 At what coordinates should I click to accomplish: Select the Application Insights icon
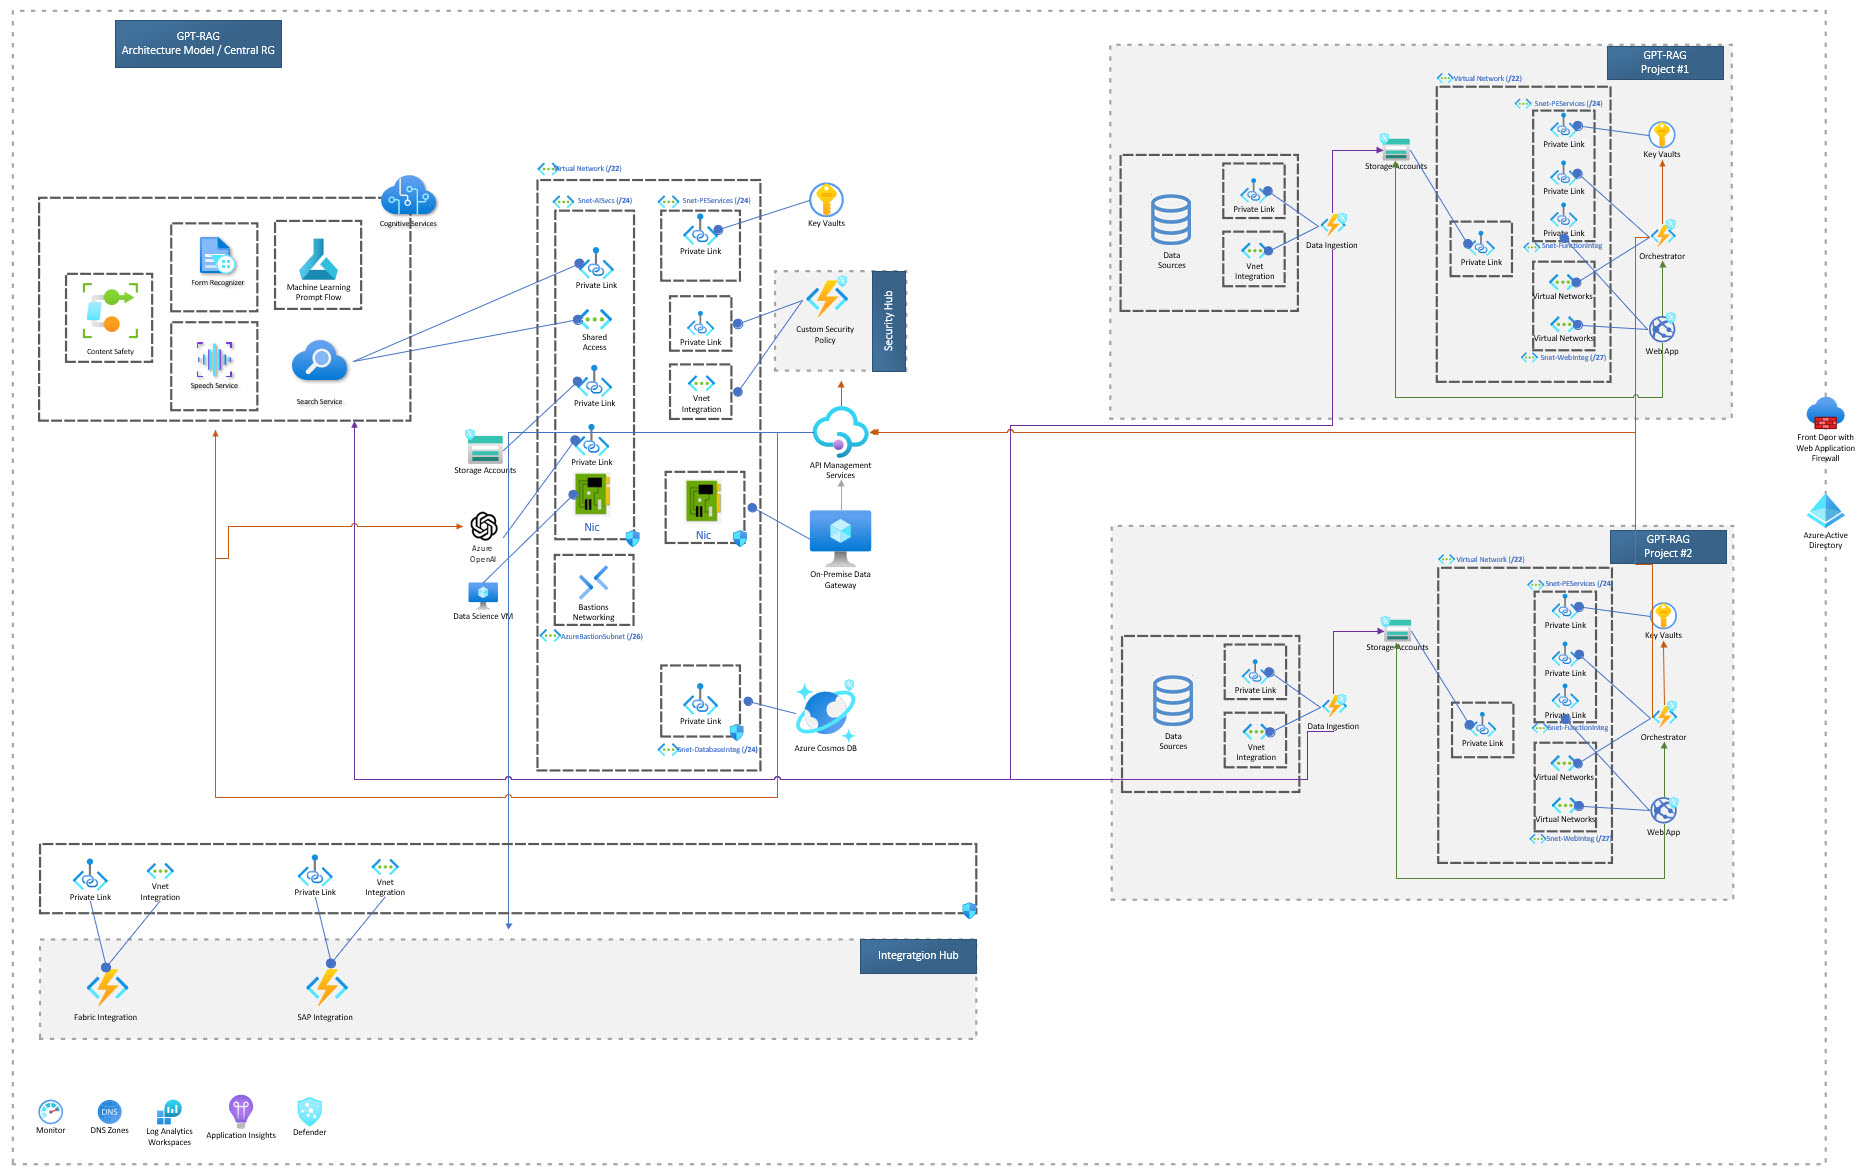(x=240, y=1111)
